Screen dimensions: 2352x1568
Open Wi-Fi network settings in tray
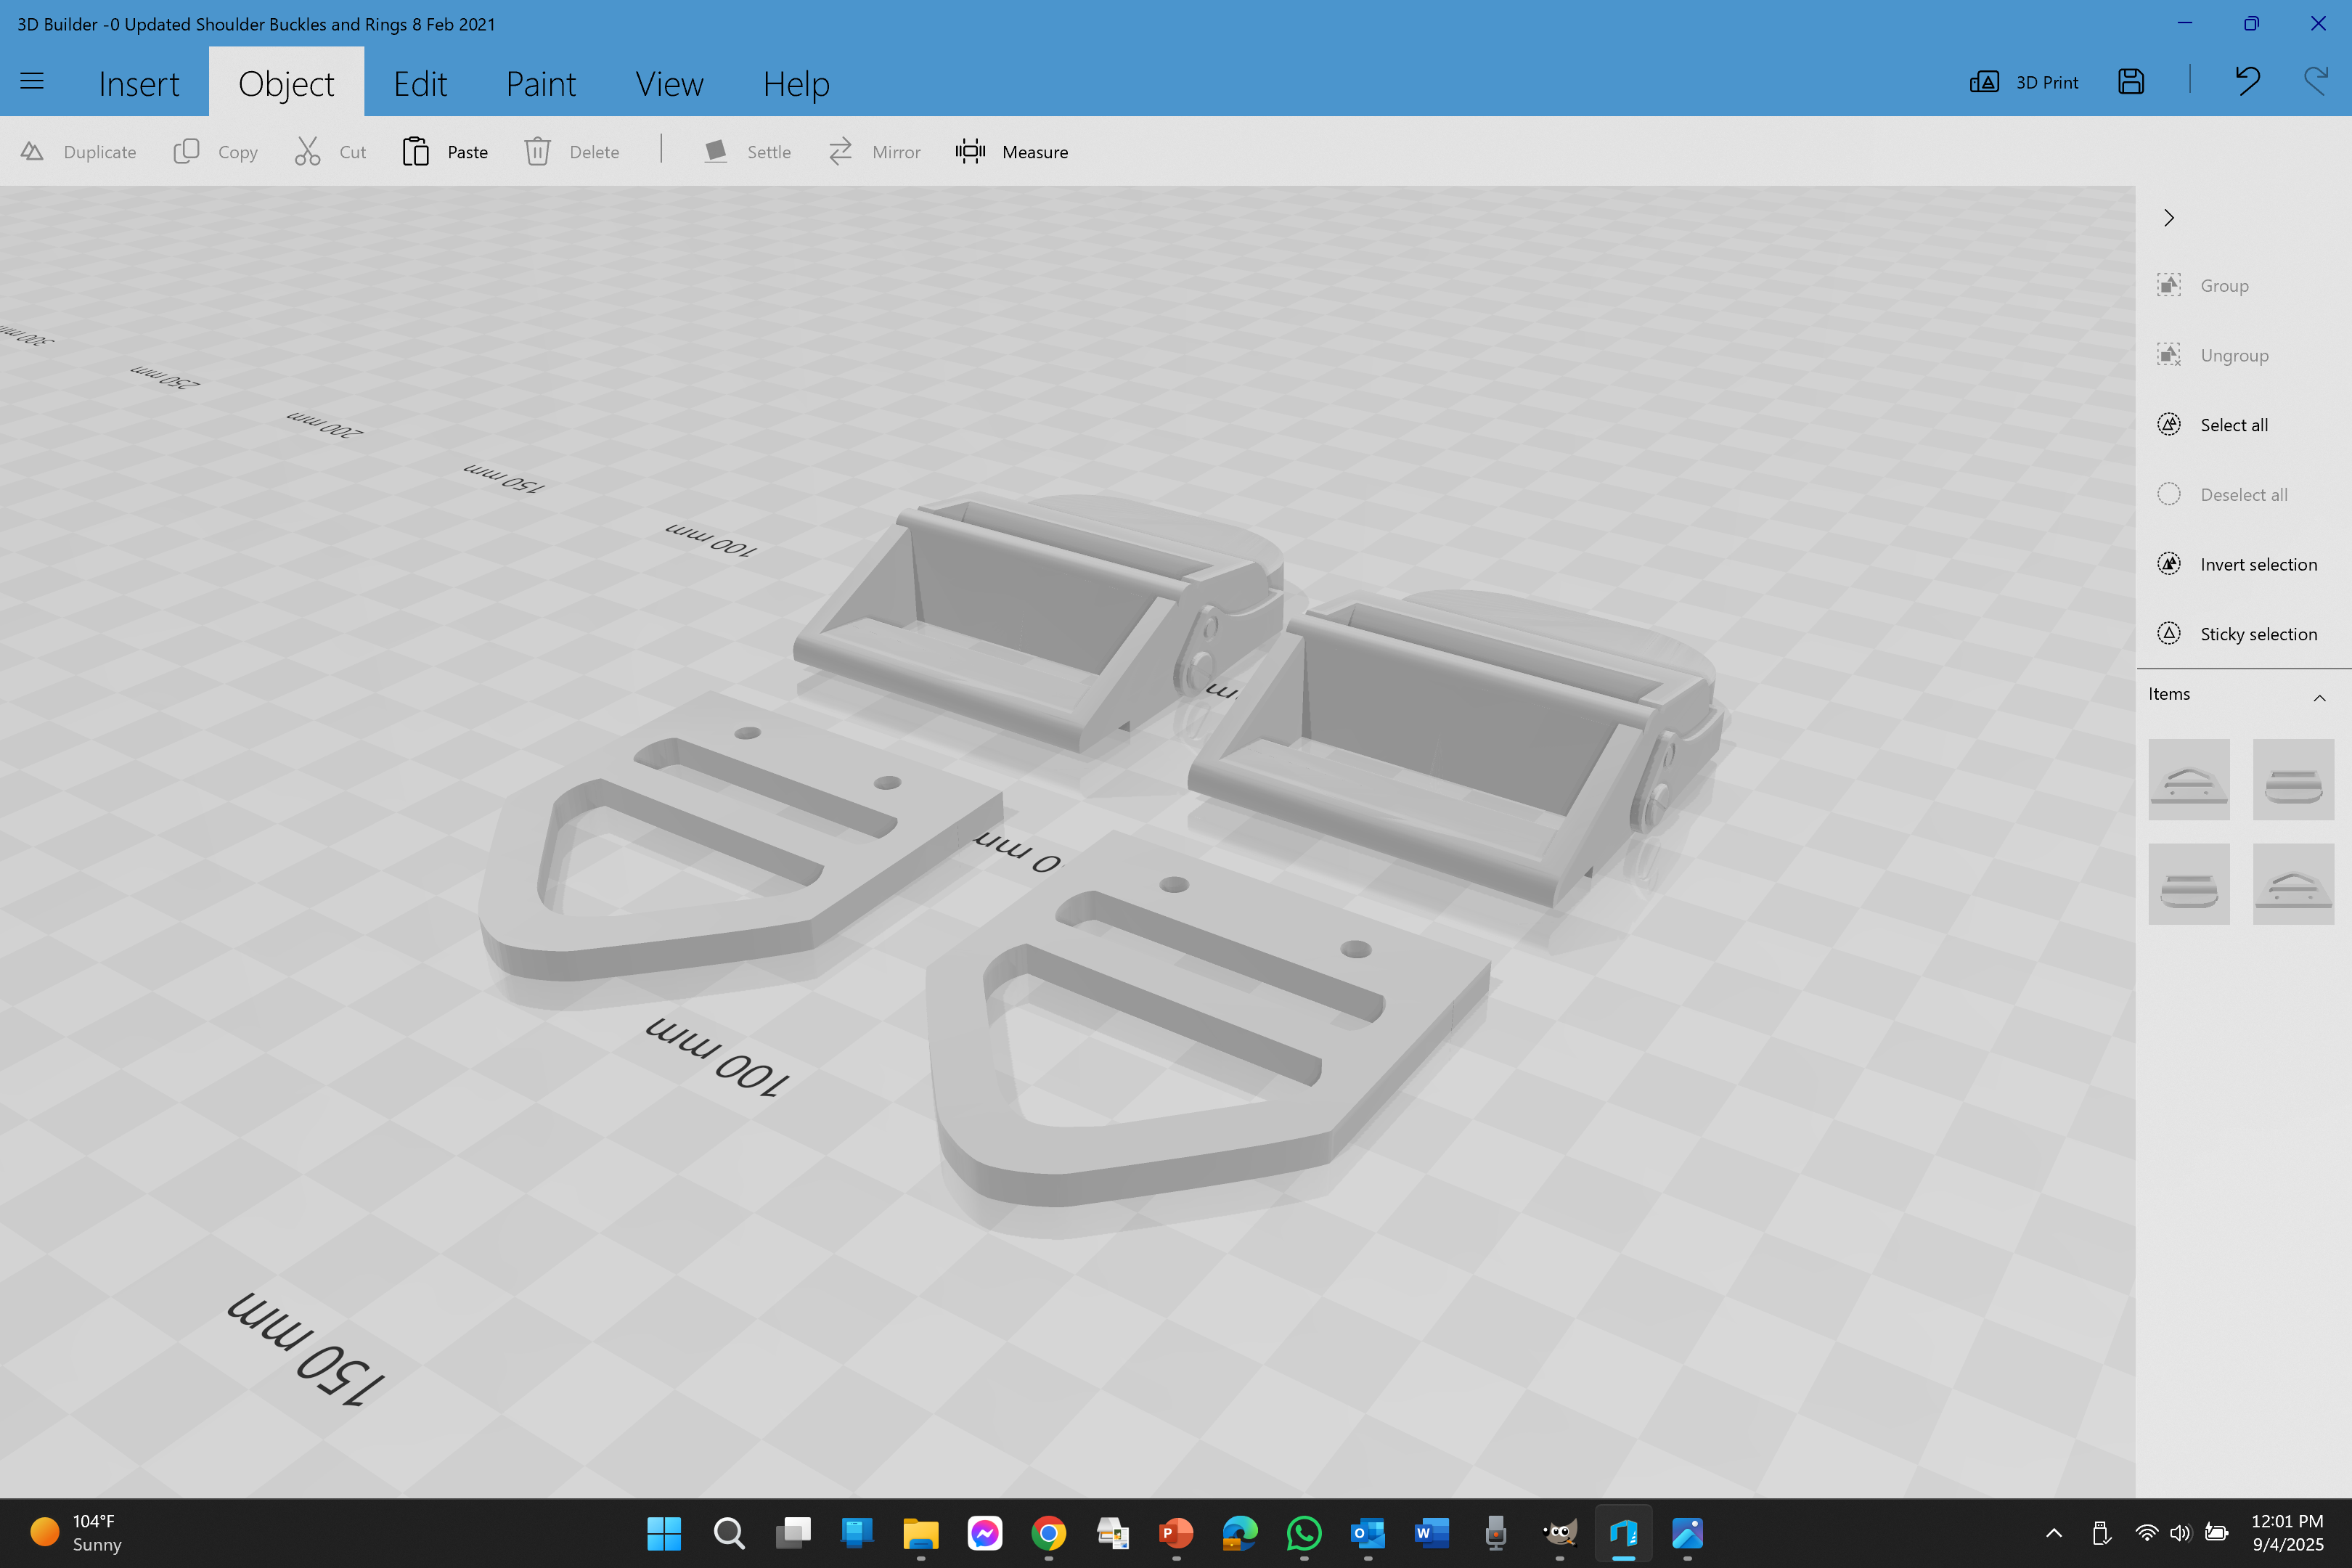pos(2146,1533)
